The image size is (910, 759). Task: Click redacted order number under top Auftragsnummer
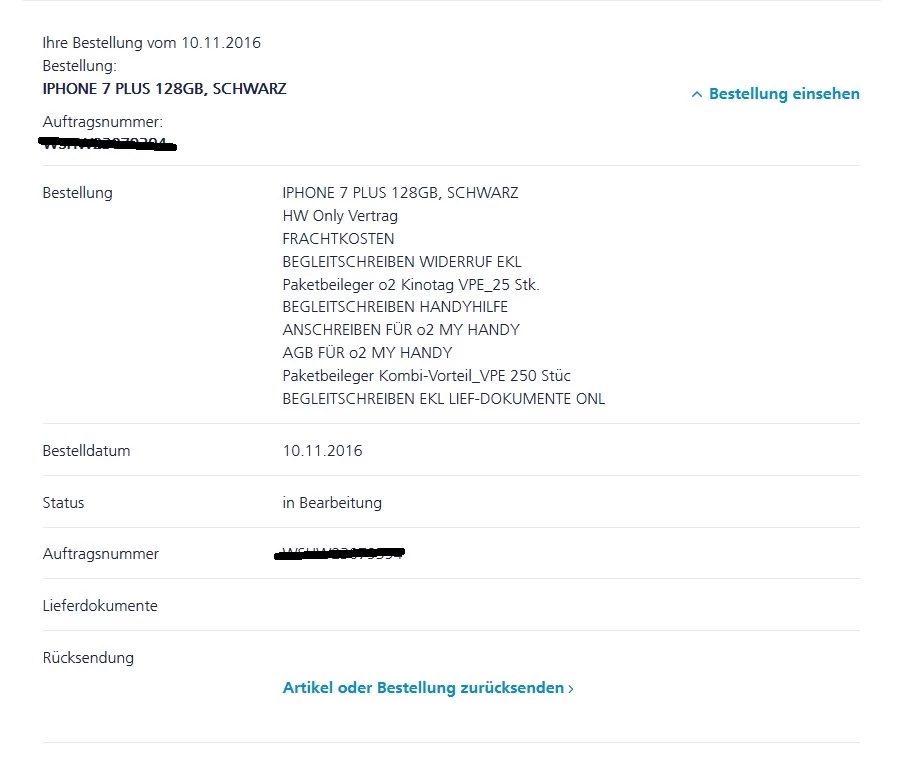pyautogui.click(x=107, y=145)
